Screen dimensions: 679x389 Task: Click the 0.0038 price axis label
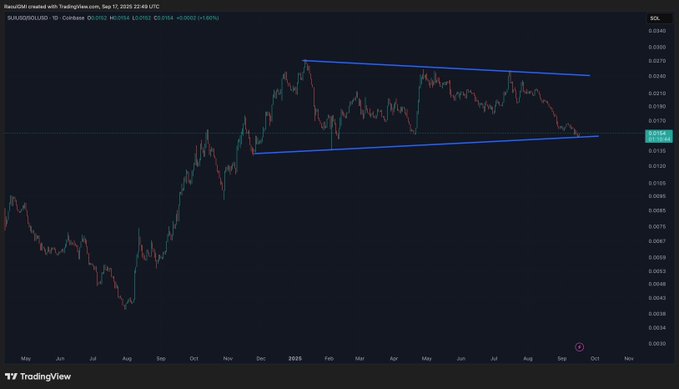tap(656, 314)
